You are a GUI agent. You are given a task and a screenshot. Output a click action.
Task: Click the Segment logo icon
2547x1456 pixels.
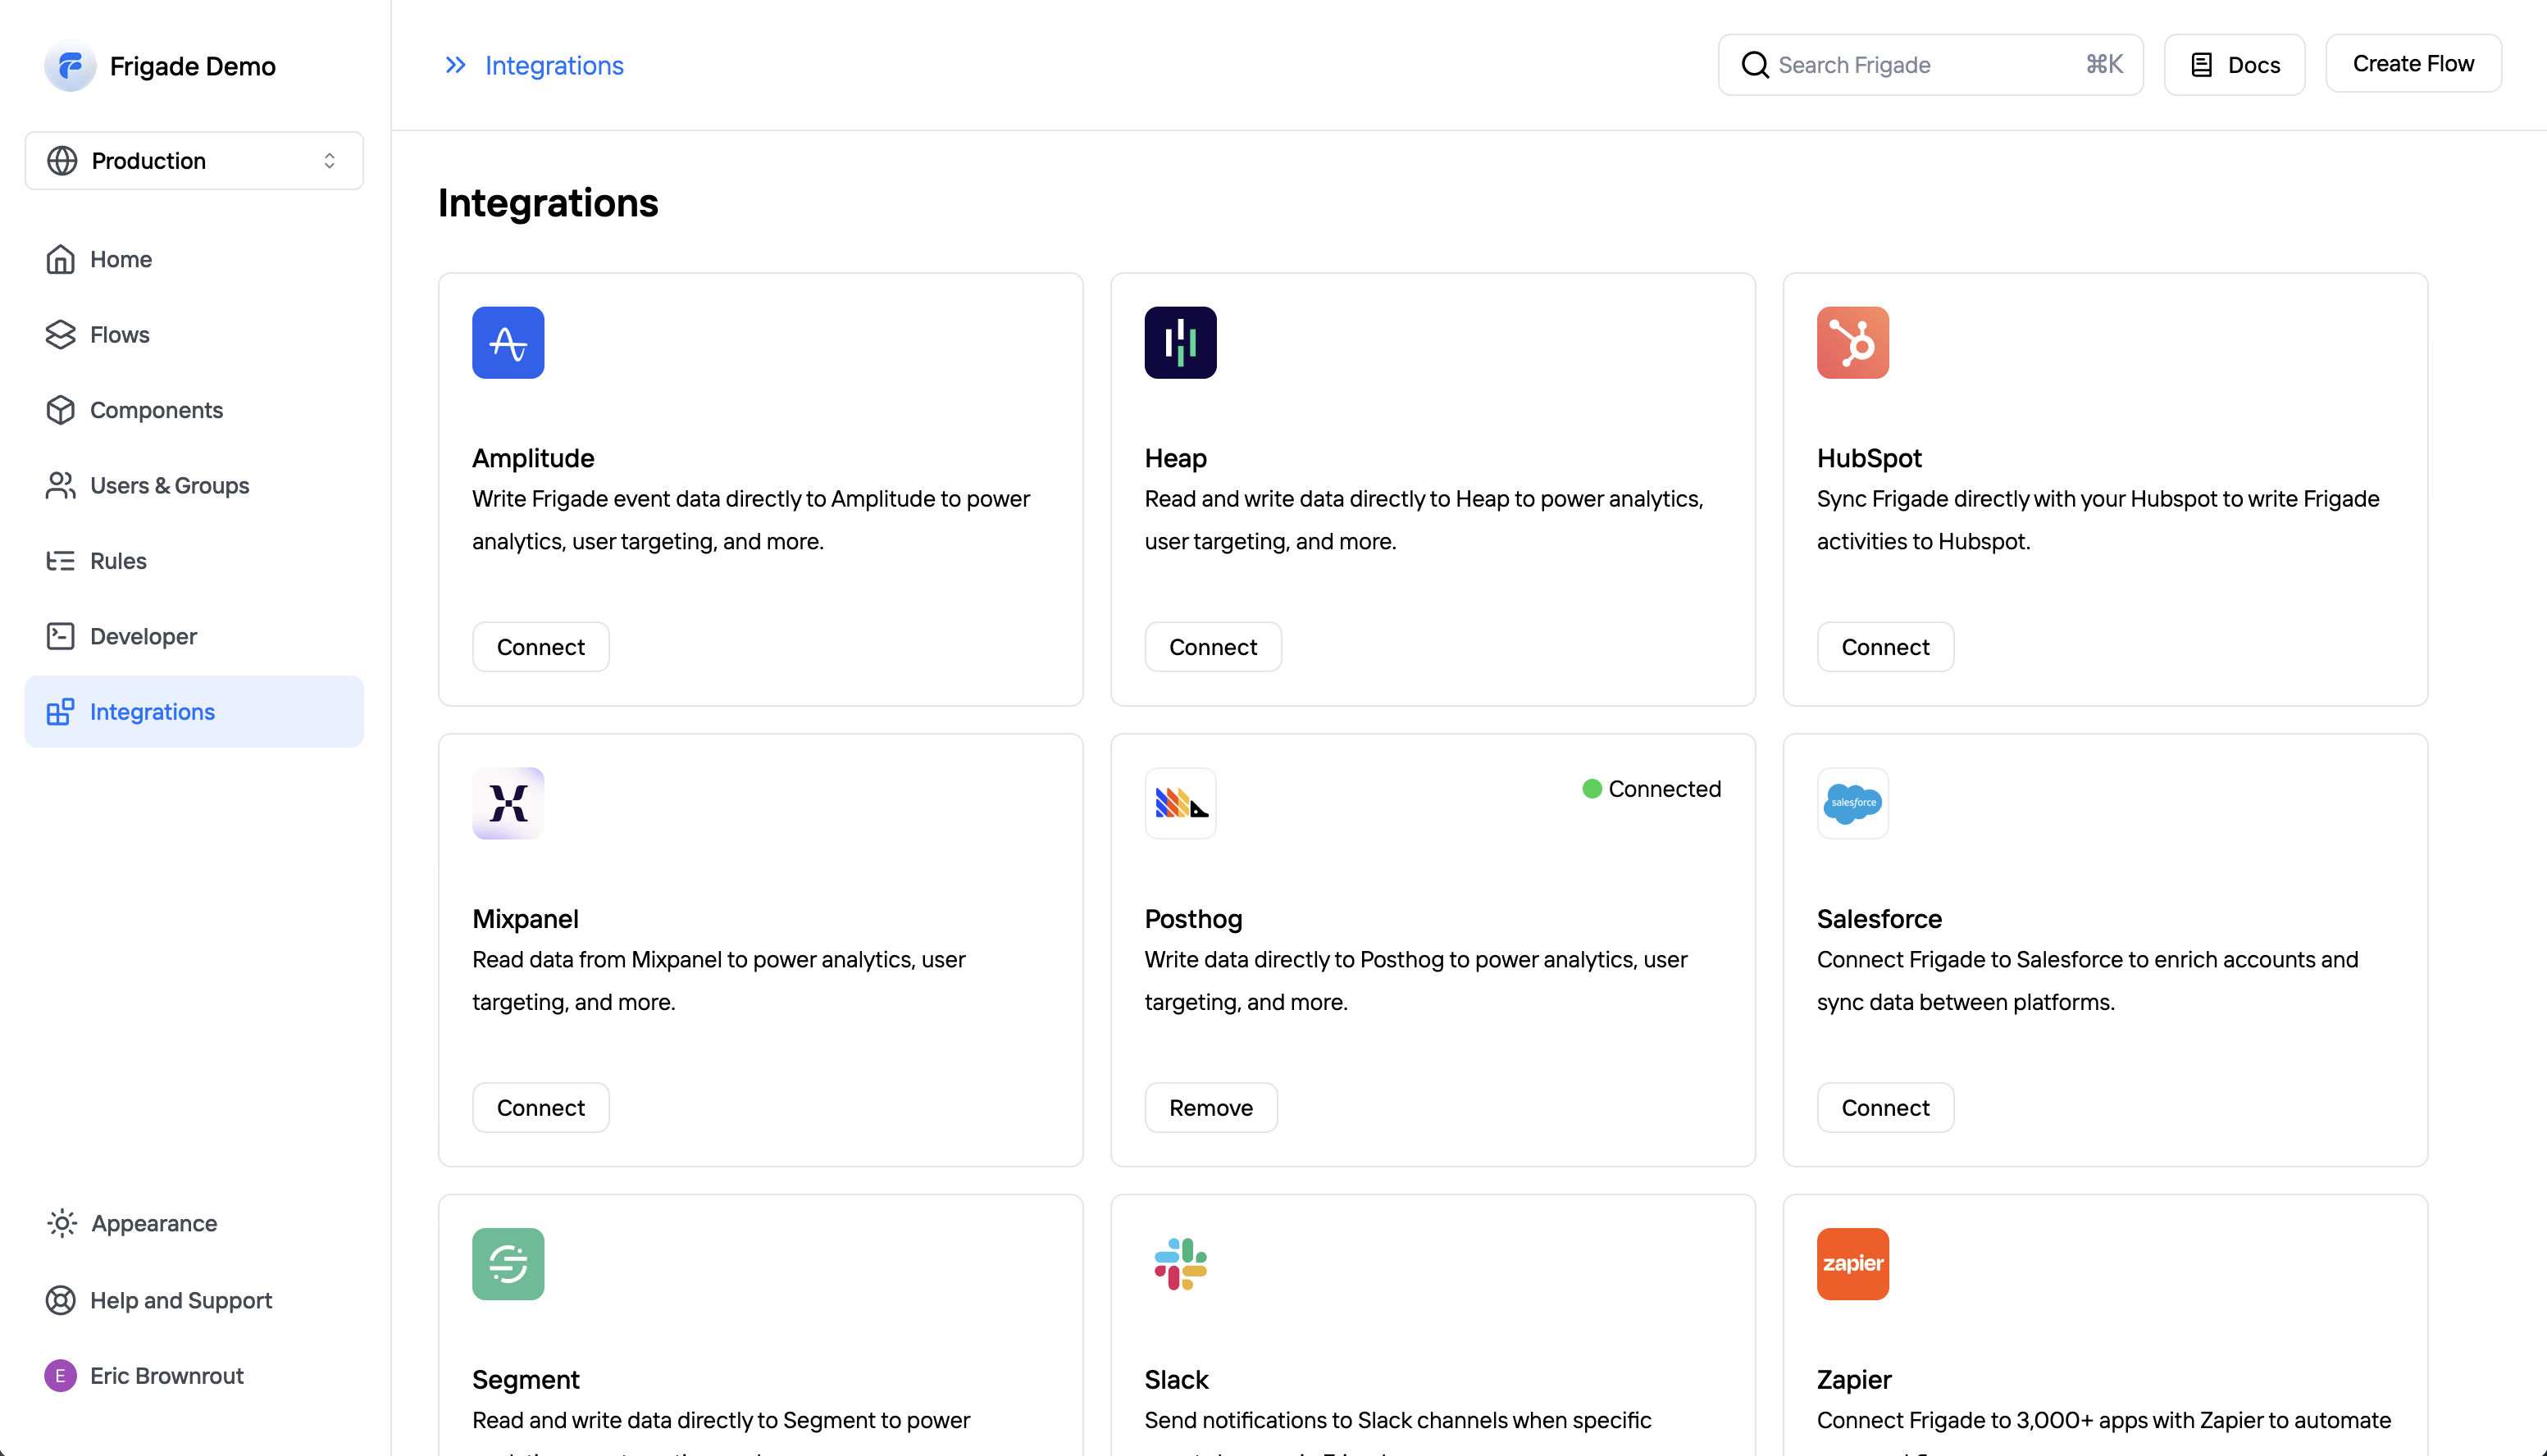pyautogui.click(x=508, y=1263)
